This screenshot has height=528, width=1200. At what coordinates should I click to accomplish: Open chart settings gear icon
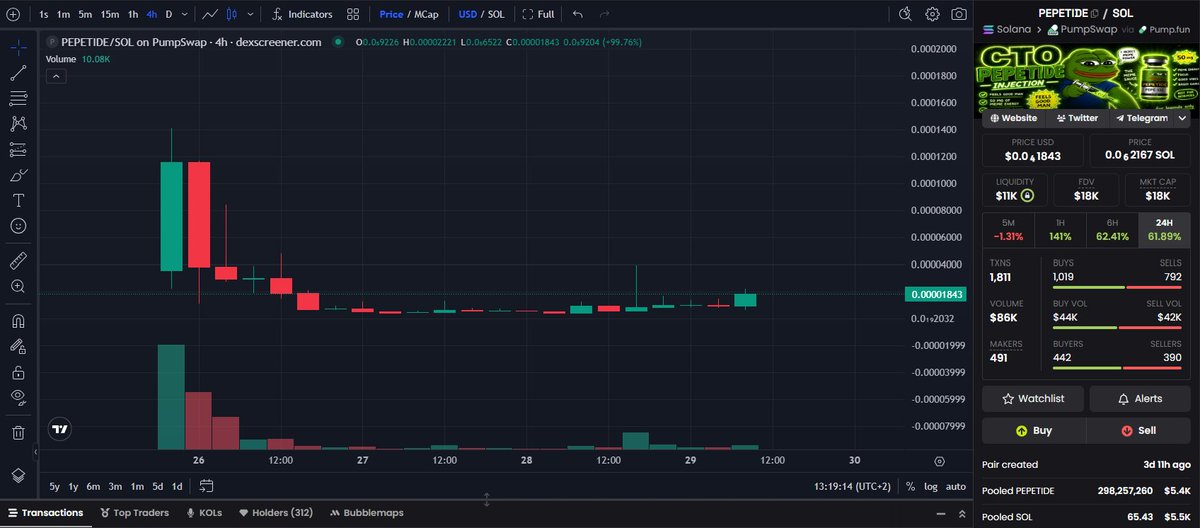click(932, 14)
